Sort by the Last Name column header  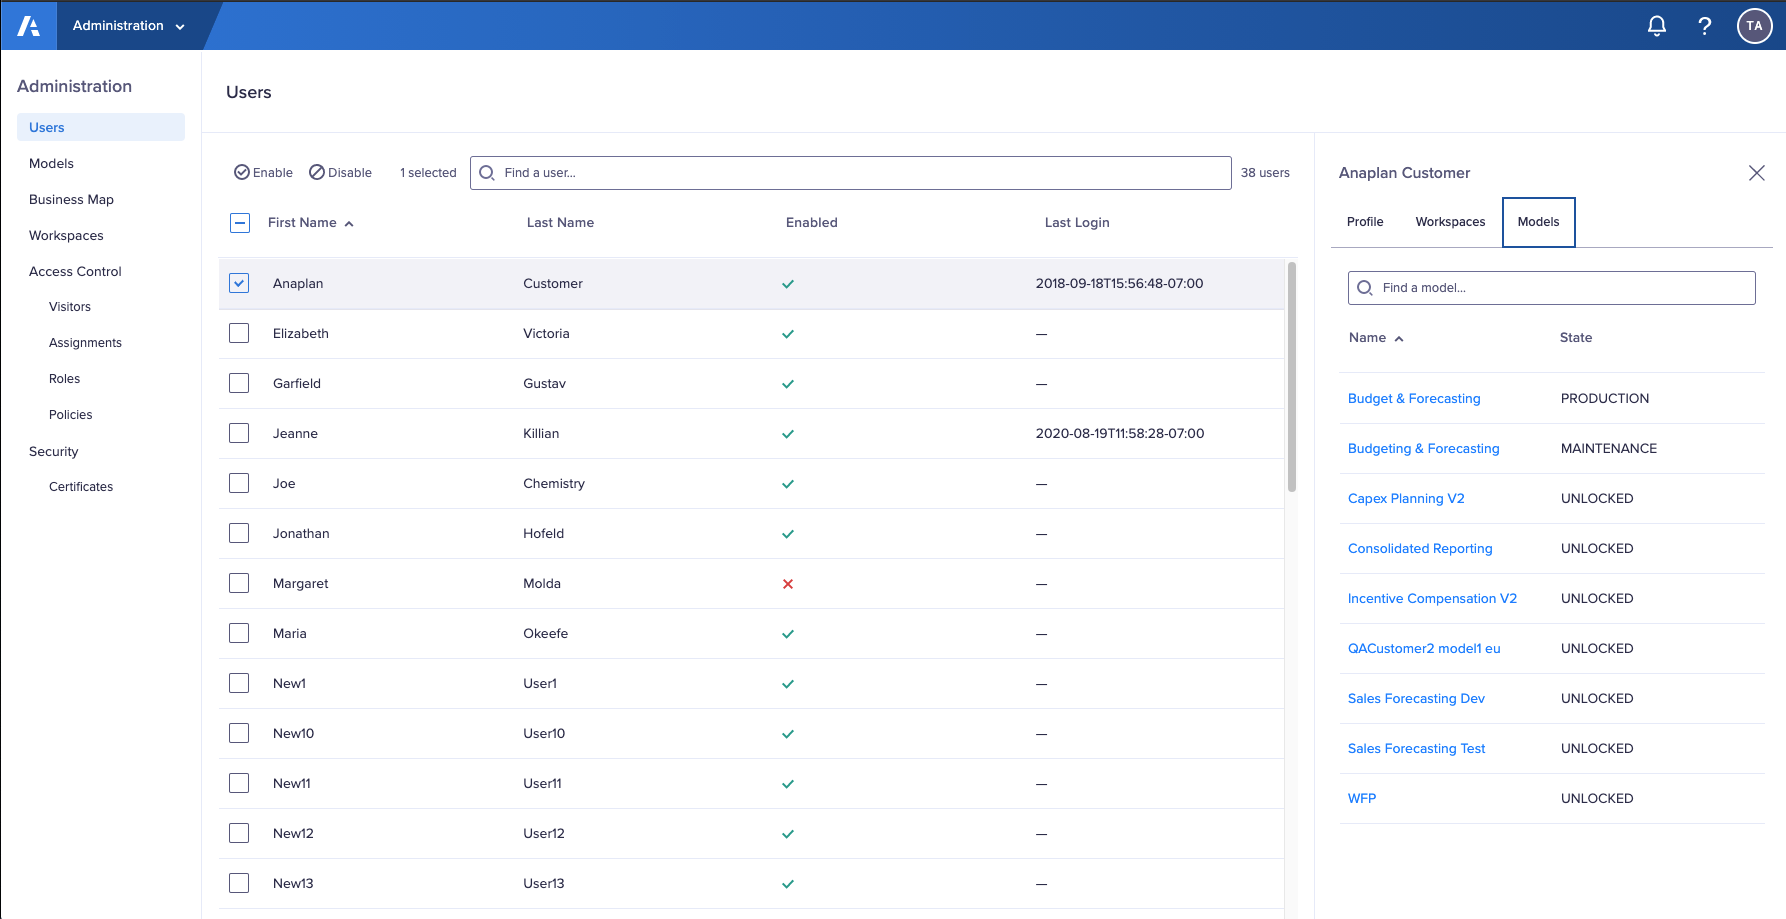click(560, 223)
